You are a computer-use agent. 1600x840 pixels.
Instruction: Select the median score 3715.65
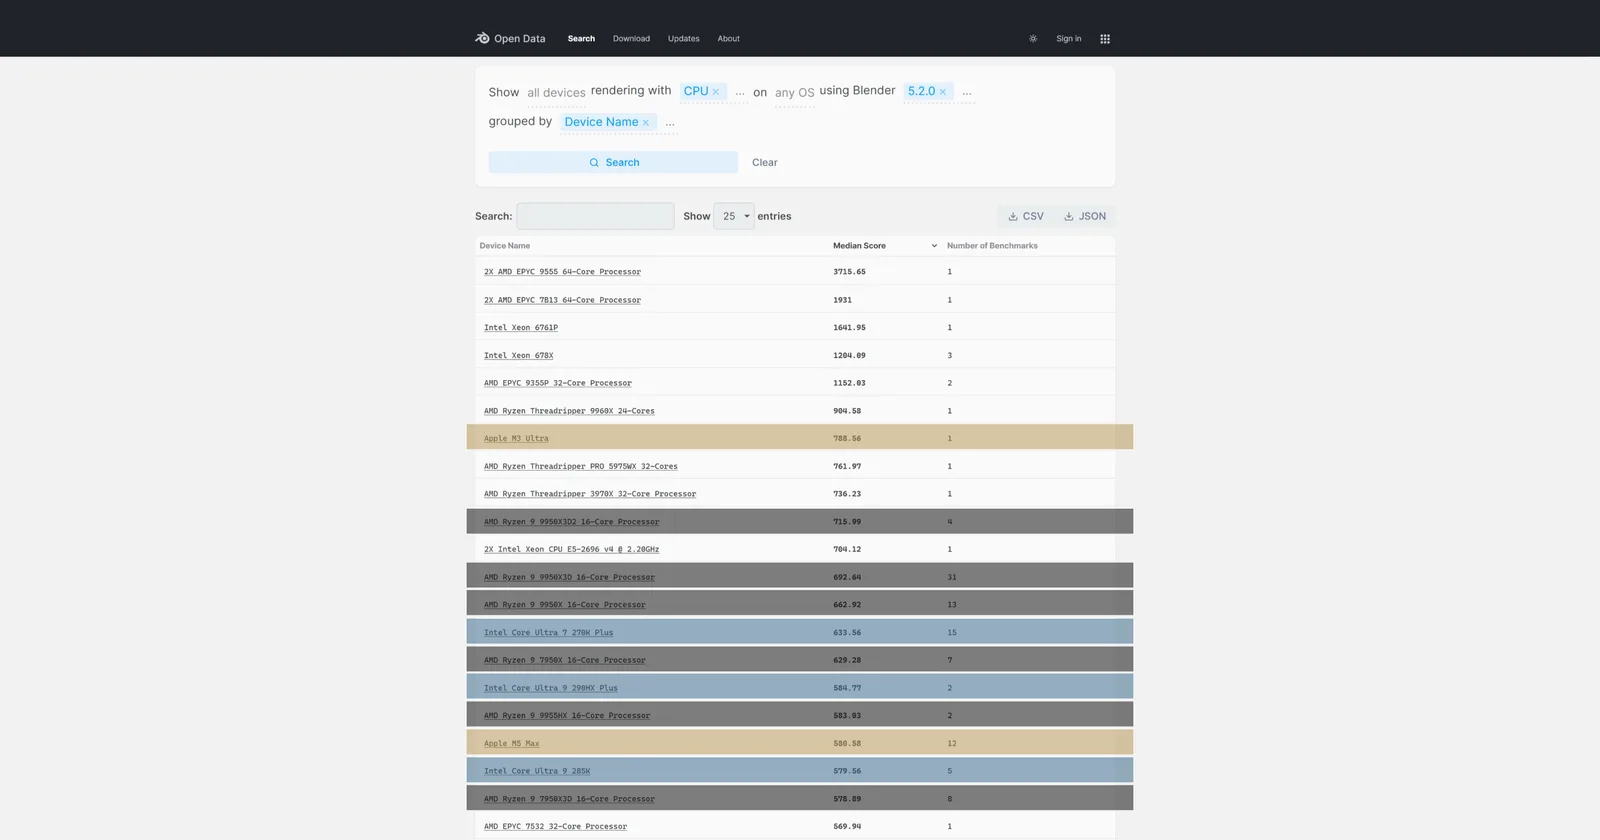click(x=849, y=272)
